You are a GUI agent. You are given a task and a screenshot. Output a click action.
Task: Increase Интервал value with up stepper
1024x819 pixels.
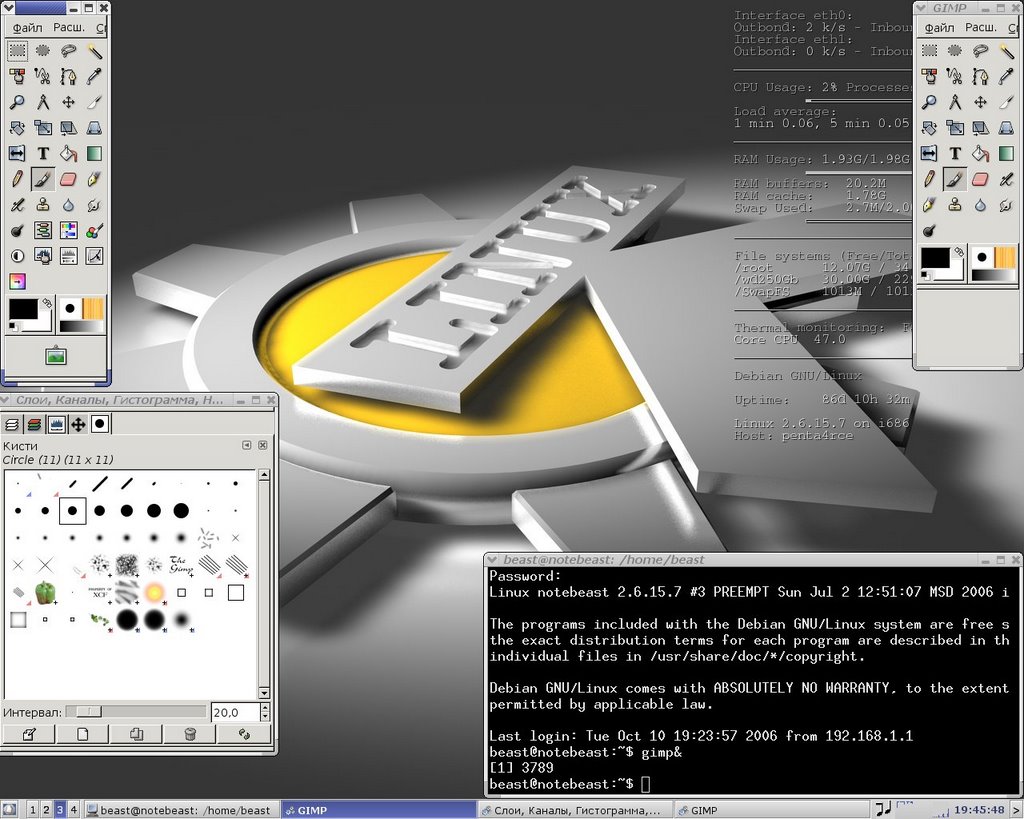[x=264, y=708]
